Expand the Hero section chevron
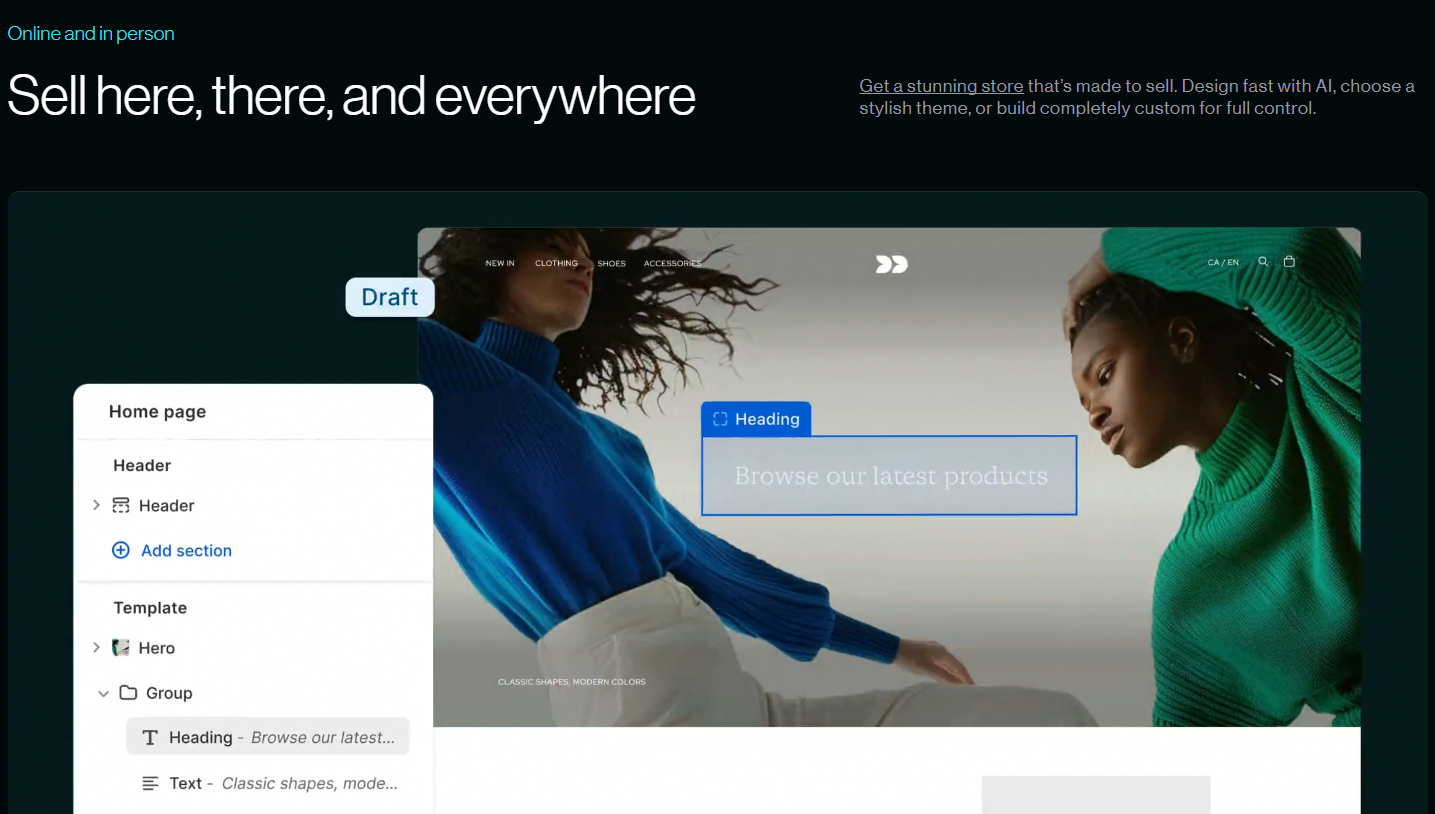Viewport: 1435px width, 814px height. pyautogui.click(x=96, y=648)
